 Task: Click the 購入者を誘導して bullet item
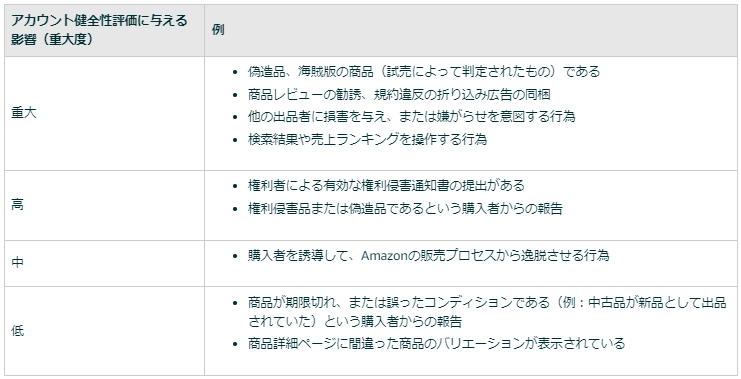click(428, 256)
